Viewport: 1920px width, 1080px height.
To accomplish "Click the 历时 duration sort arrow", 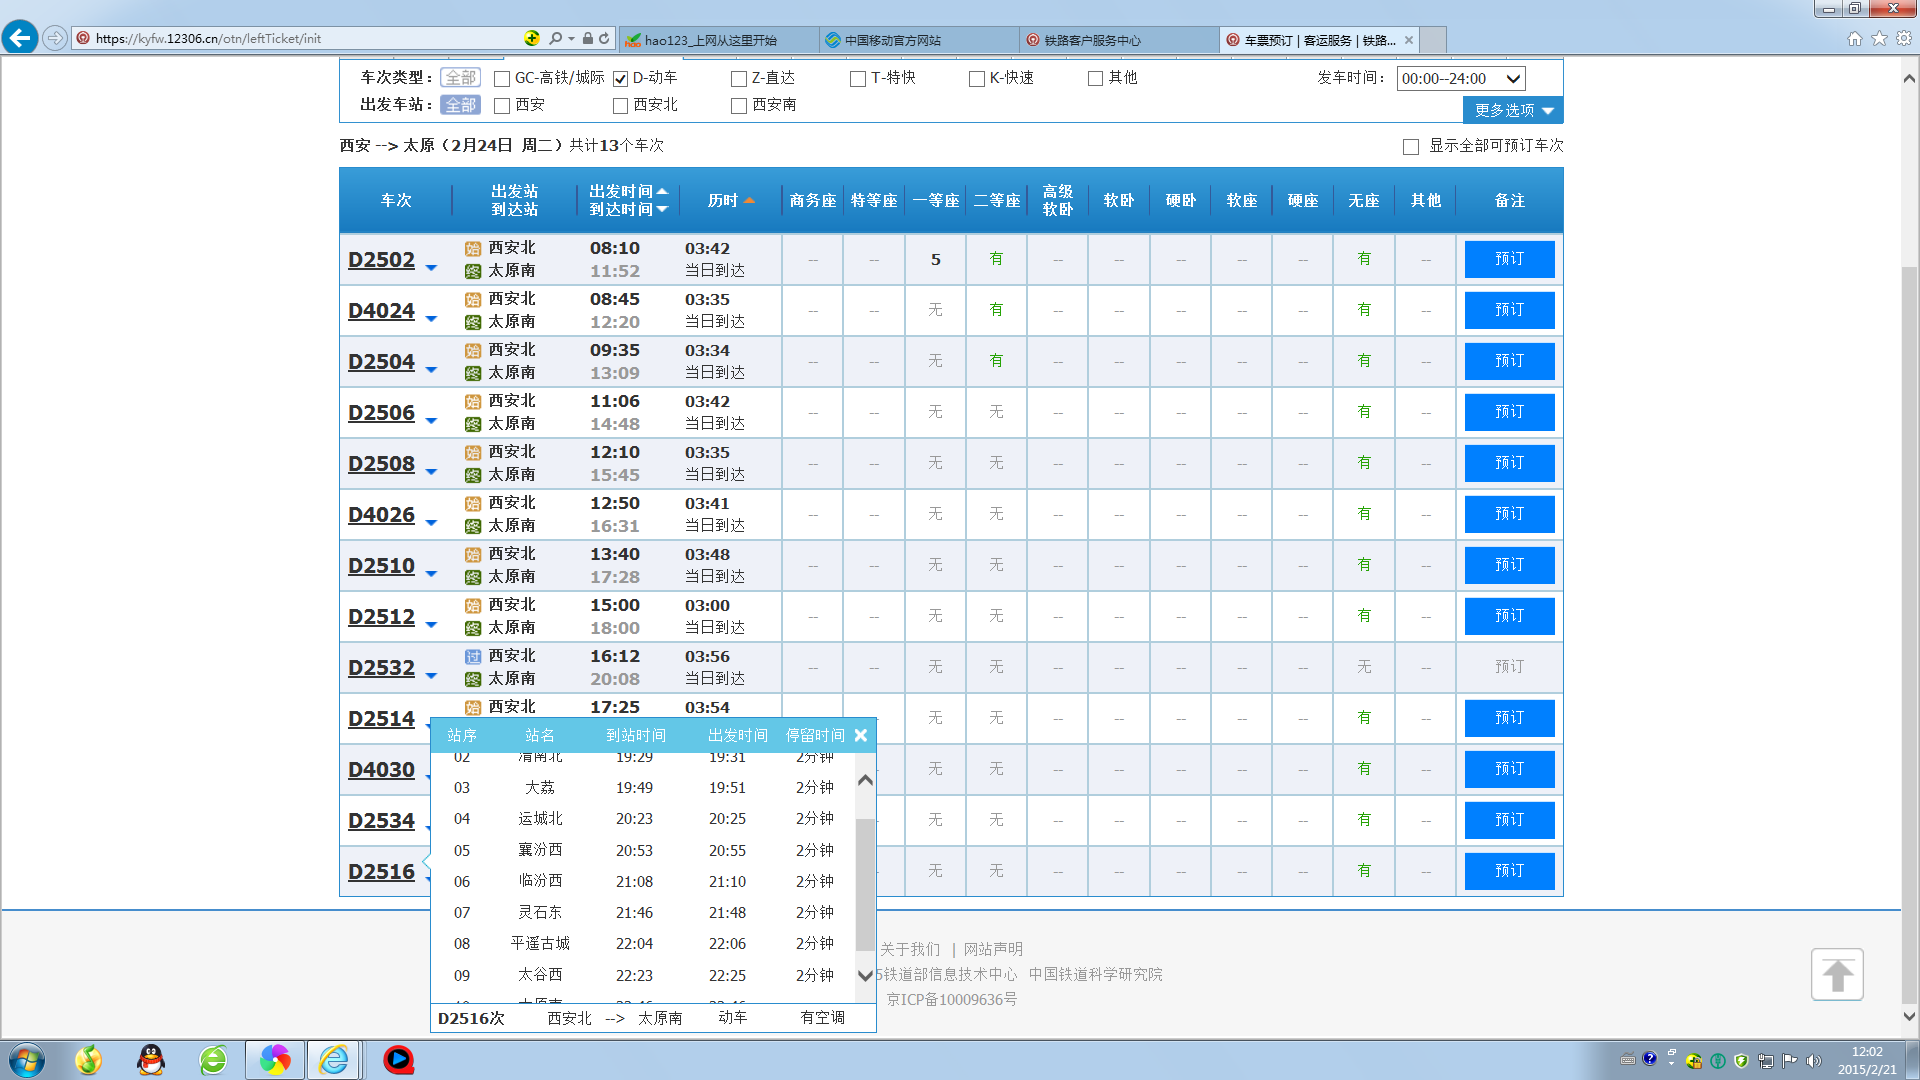I will click(749, 201).
